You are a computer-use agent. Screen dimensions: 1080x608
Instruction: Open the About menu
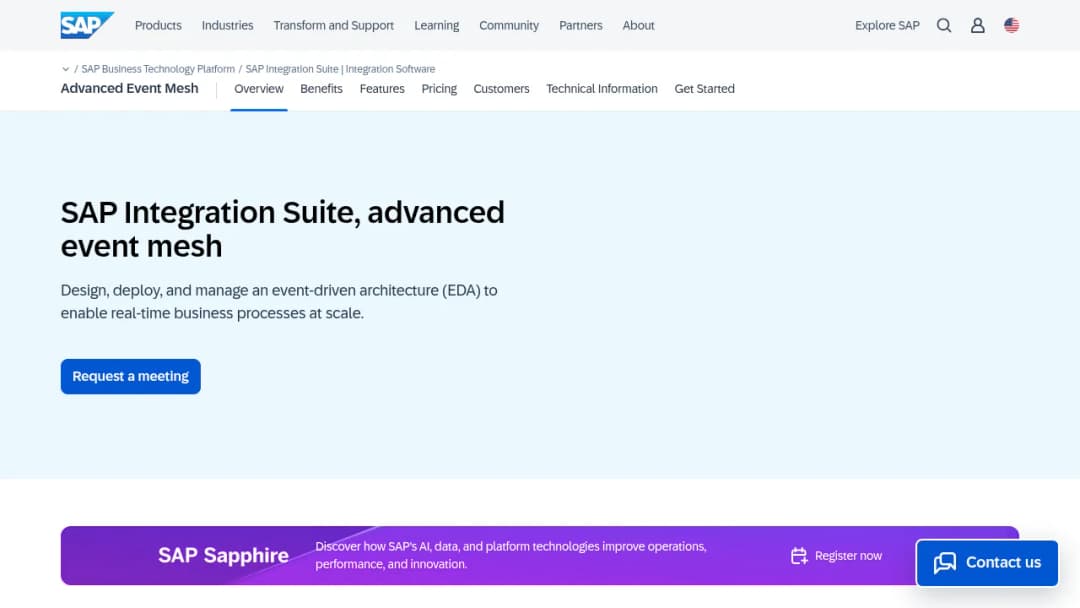(638, 25)
